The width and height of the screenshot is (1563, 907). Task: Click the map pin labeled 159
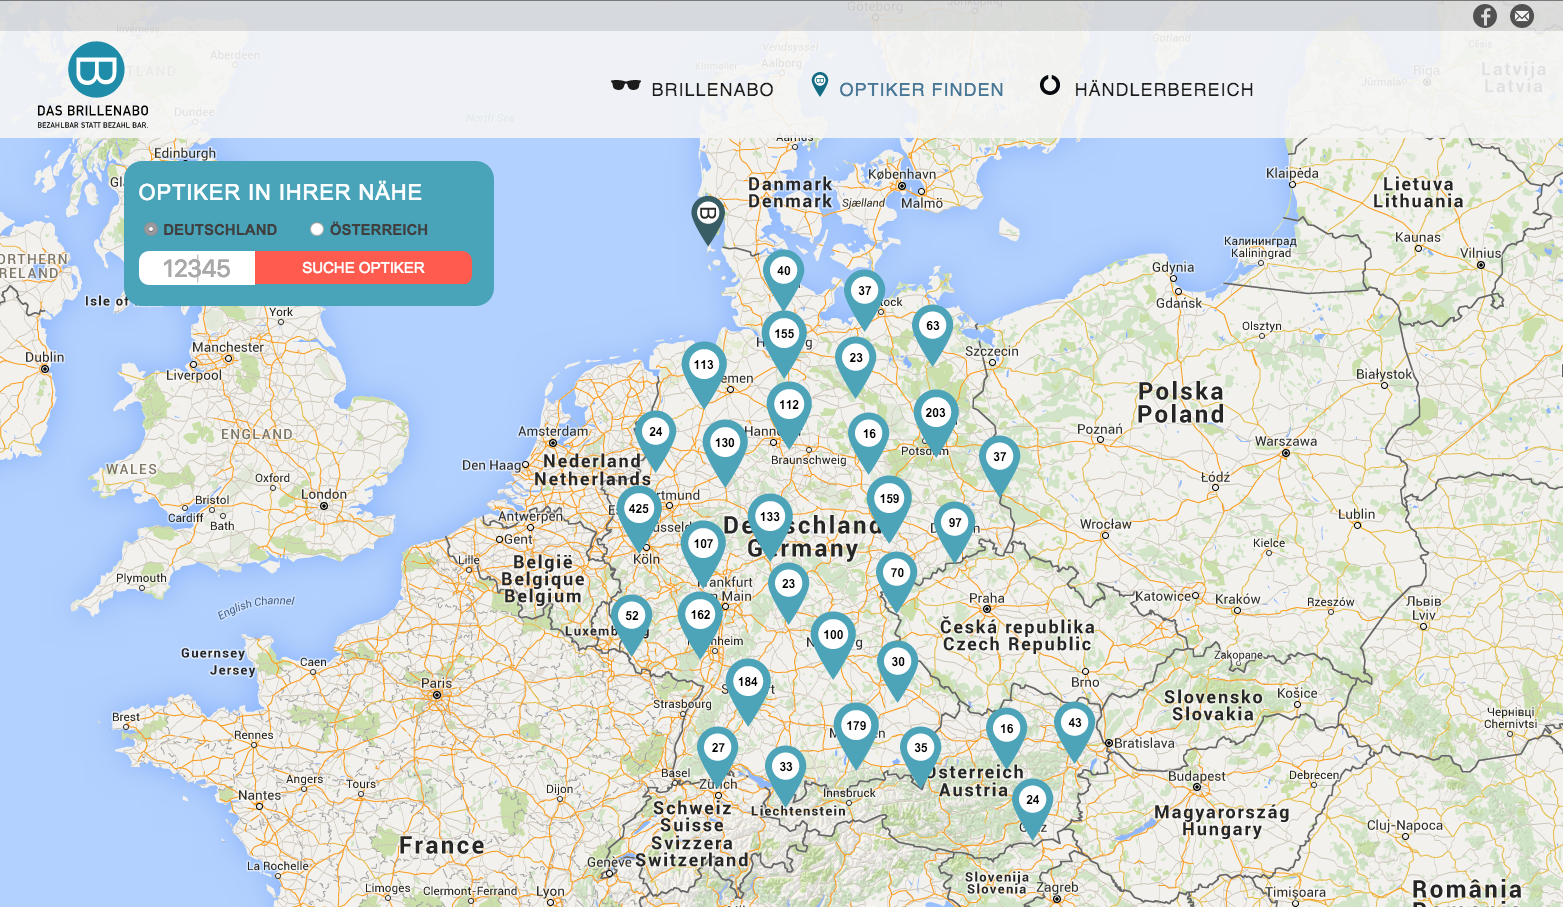point(889,508)
